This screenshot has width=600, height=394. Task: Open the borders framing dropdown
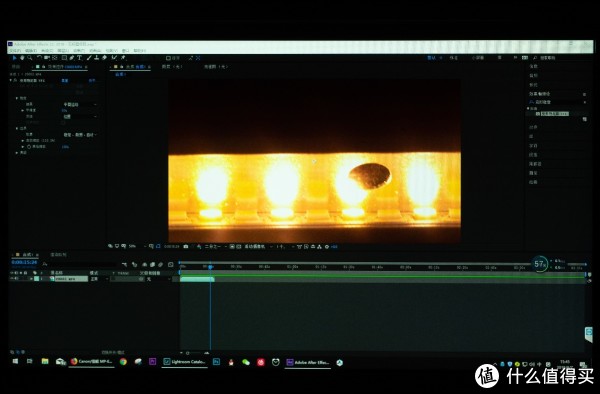[x=80, y=135]
